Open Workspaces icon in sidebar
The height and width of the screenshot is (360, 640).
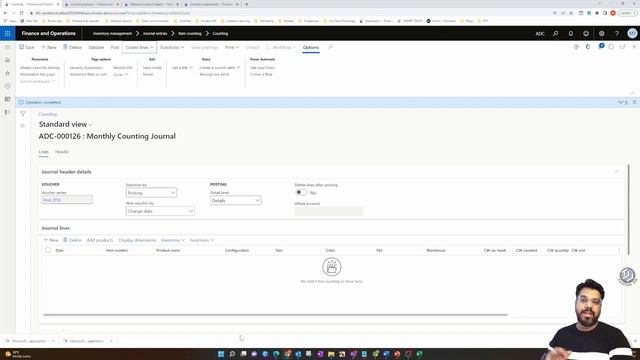click(7, 99)
